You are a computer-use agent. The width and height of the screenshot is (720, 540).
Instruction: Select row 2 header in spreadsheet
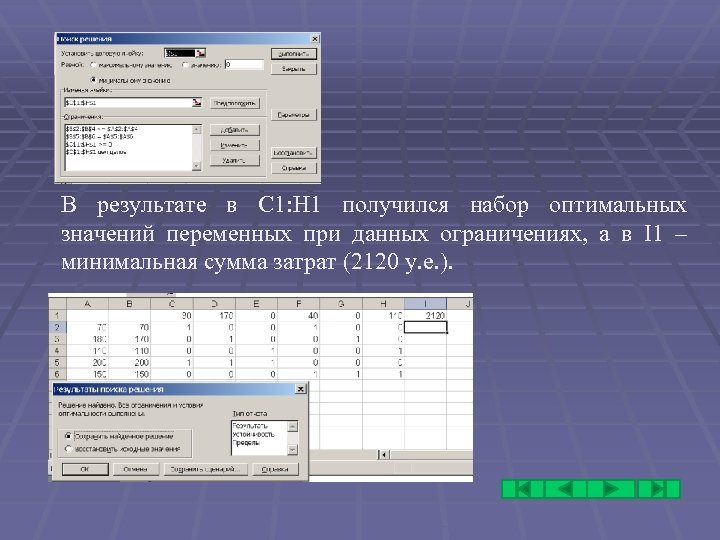pyautogui.click(x=57, y=327)
